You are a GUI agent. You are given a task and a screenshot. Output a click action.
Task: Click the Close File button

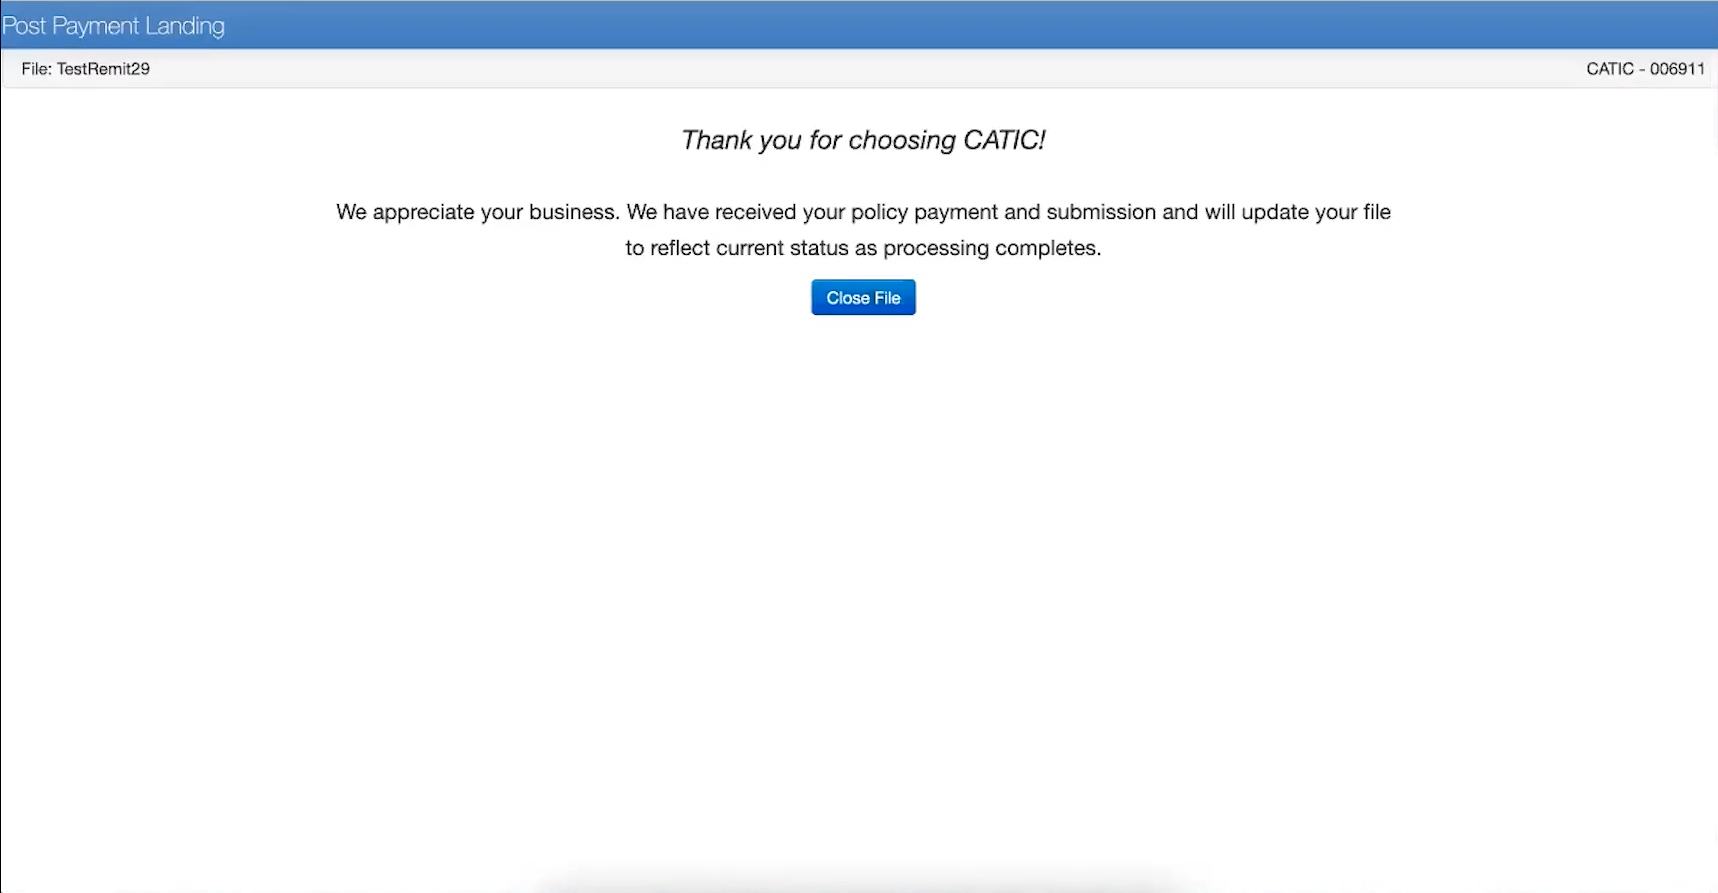[x=863, y=297]
